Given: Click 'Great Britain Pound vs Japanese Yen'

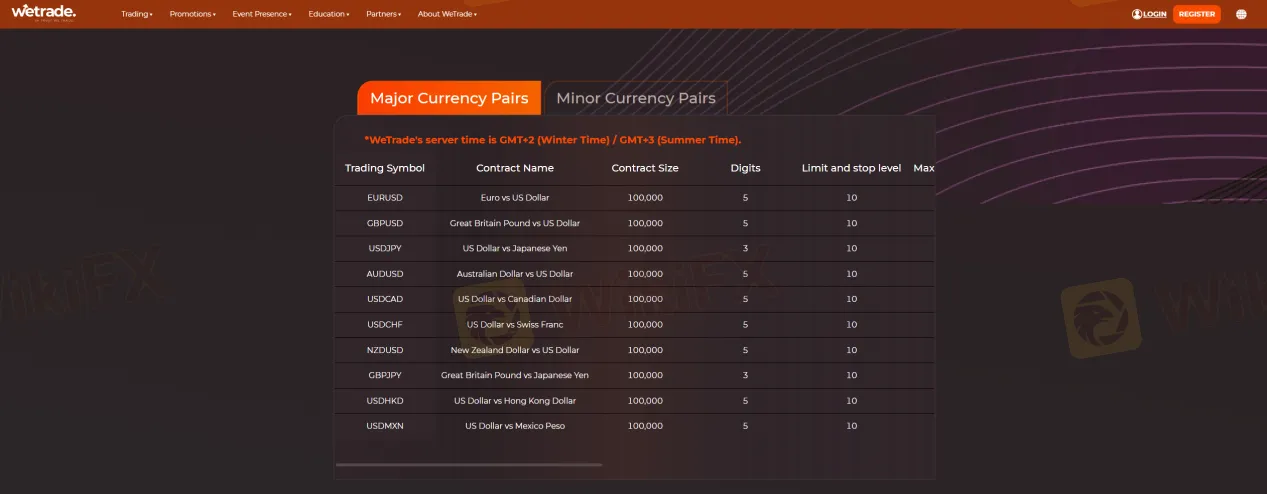Looking at the screenshot, I should pos(515,375).
